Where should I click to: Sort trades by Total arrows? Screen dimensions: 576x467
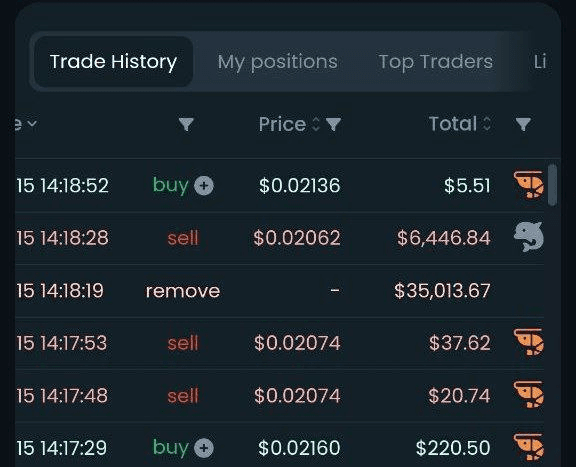[x=487, y=124]
